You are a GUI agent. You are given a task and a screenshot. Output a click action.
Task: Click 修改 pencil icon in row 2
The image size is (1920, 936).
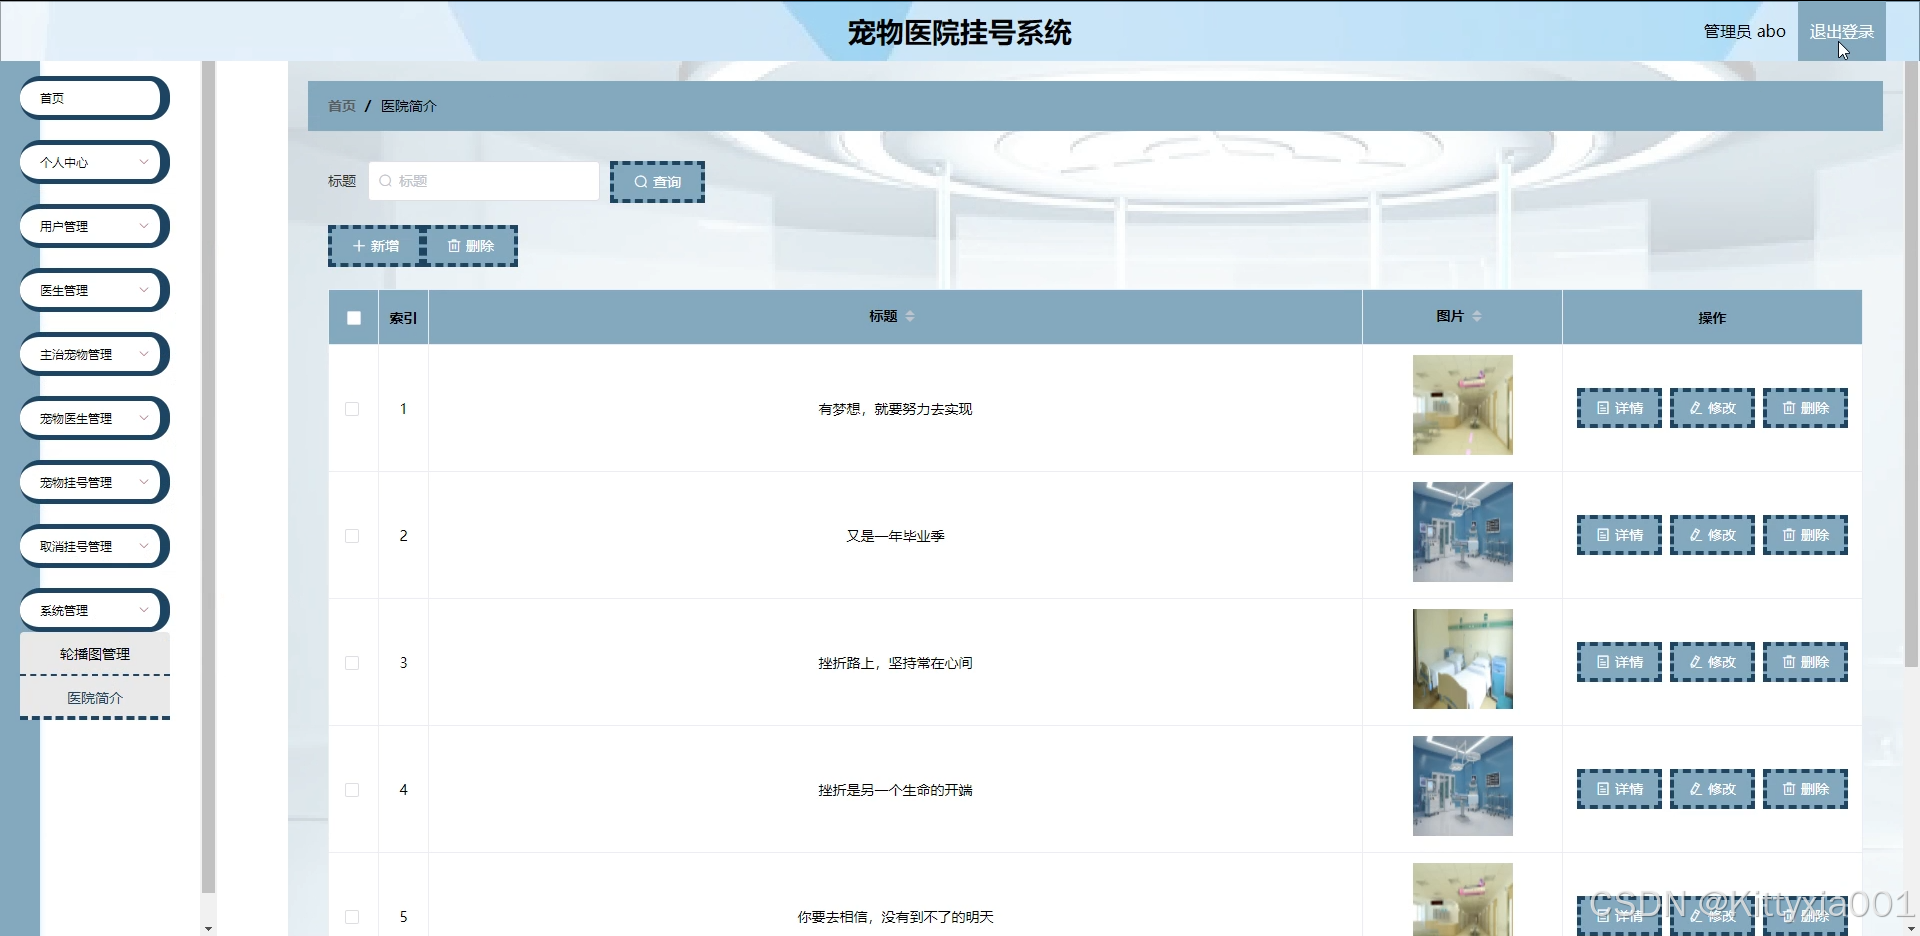[x=1696, y=535]
